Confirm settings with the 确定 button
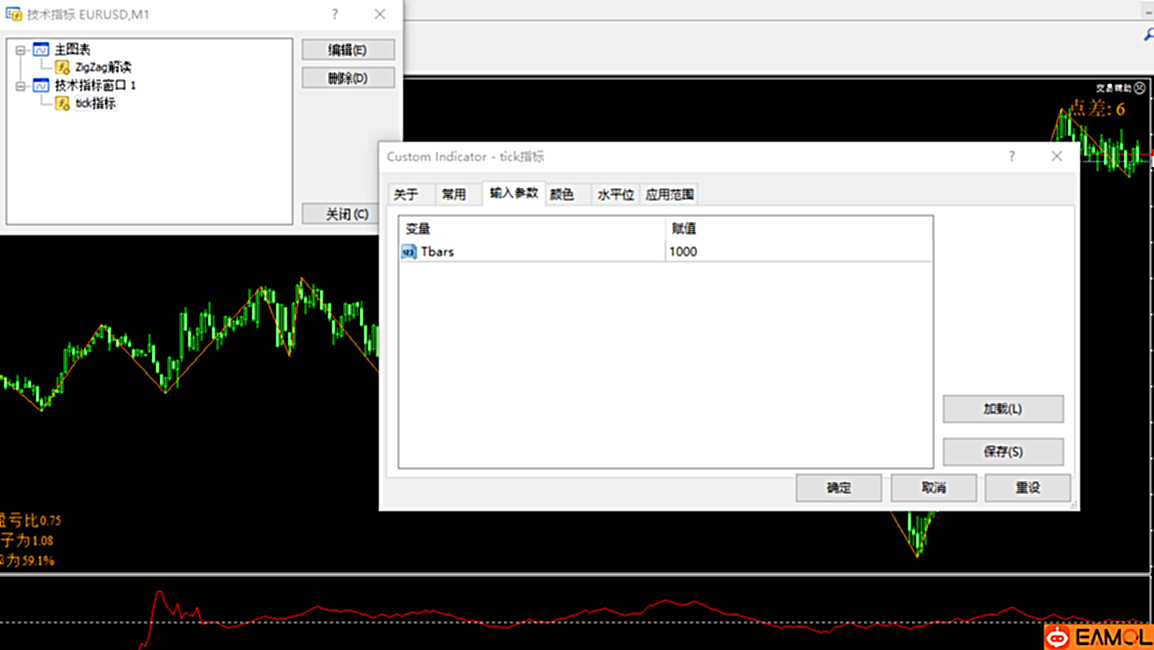The image size is (1154, 650). pyautogui.click(x=838, y=488)
